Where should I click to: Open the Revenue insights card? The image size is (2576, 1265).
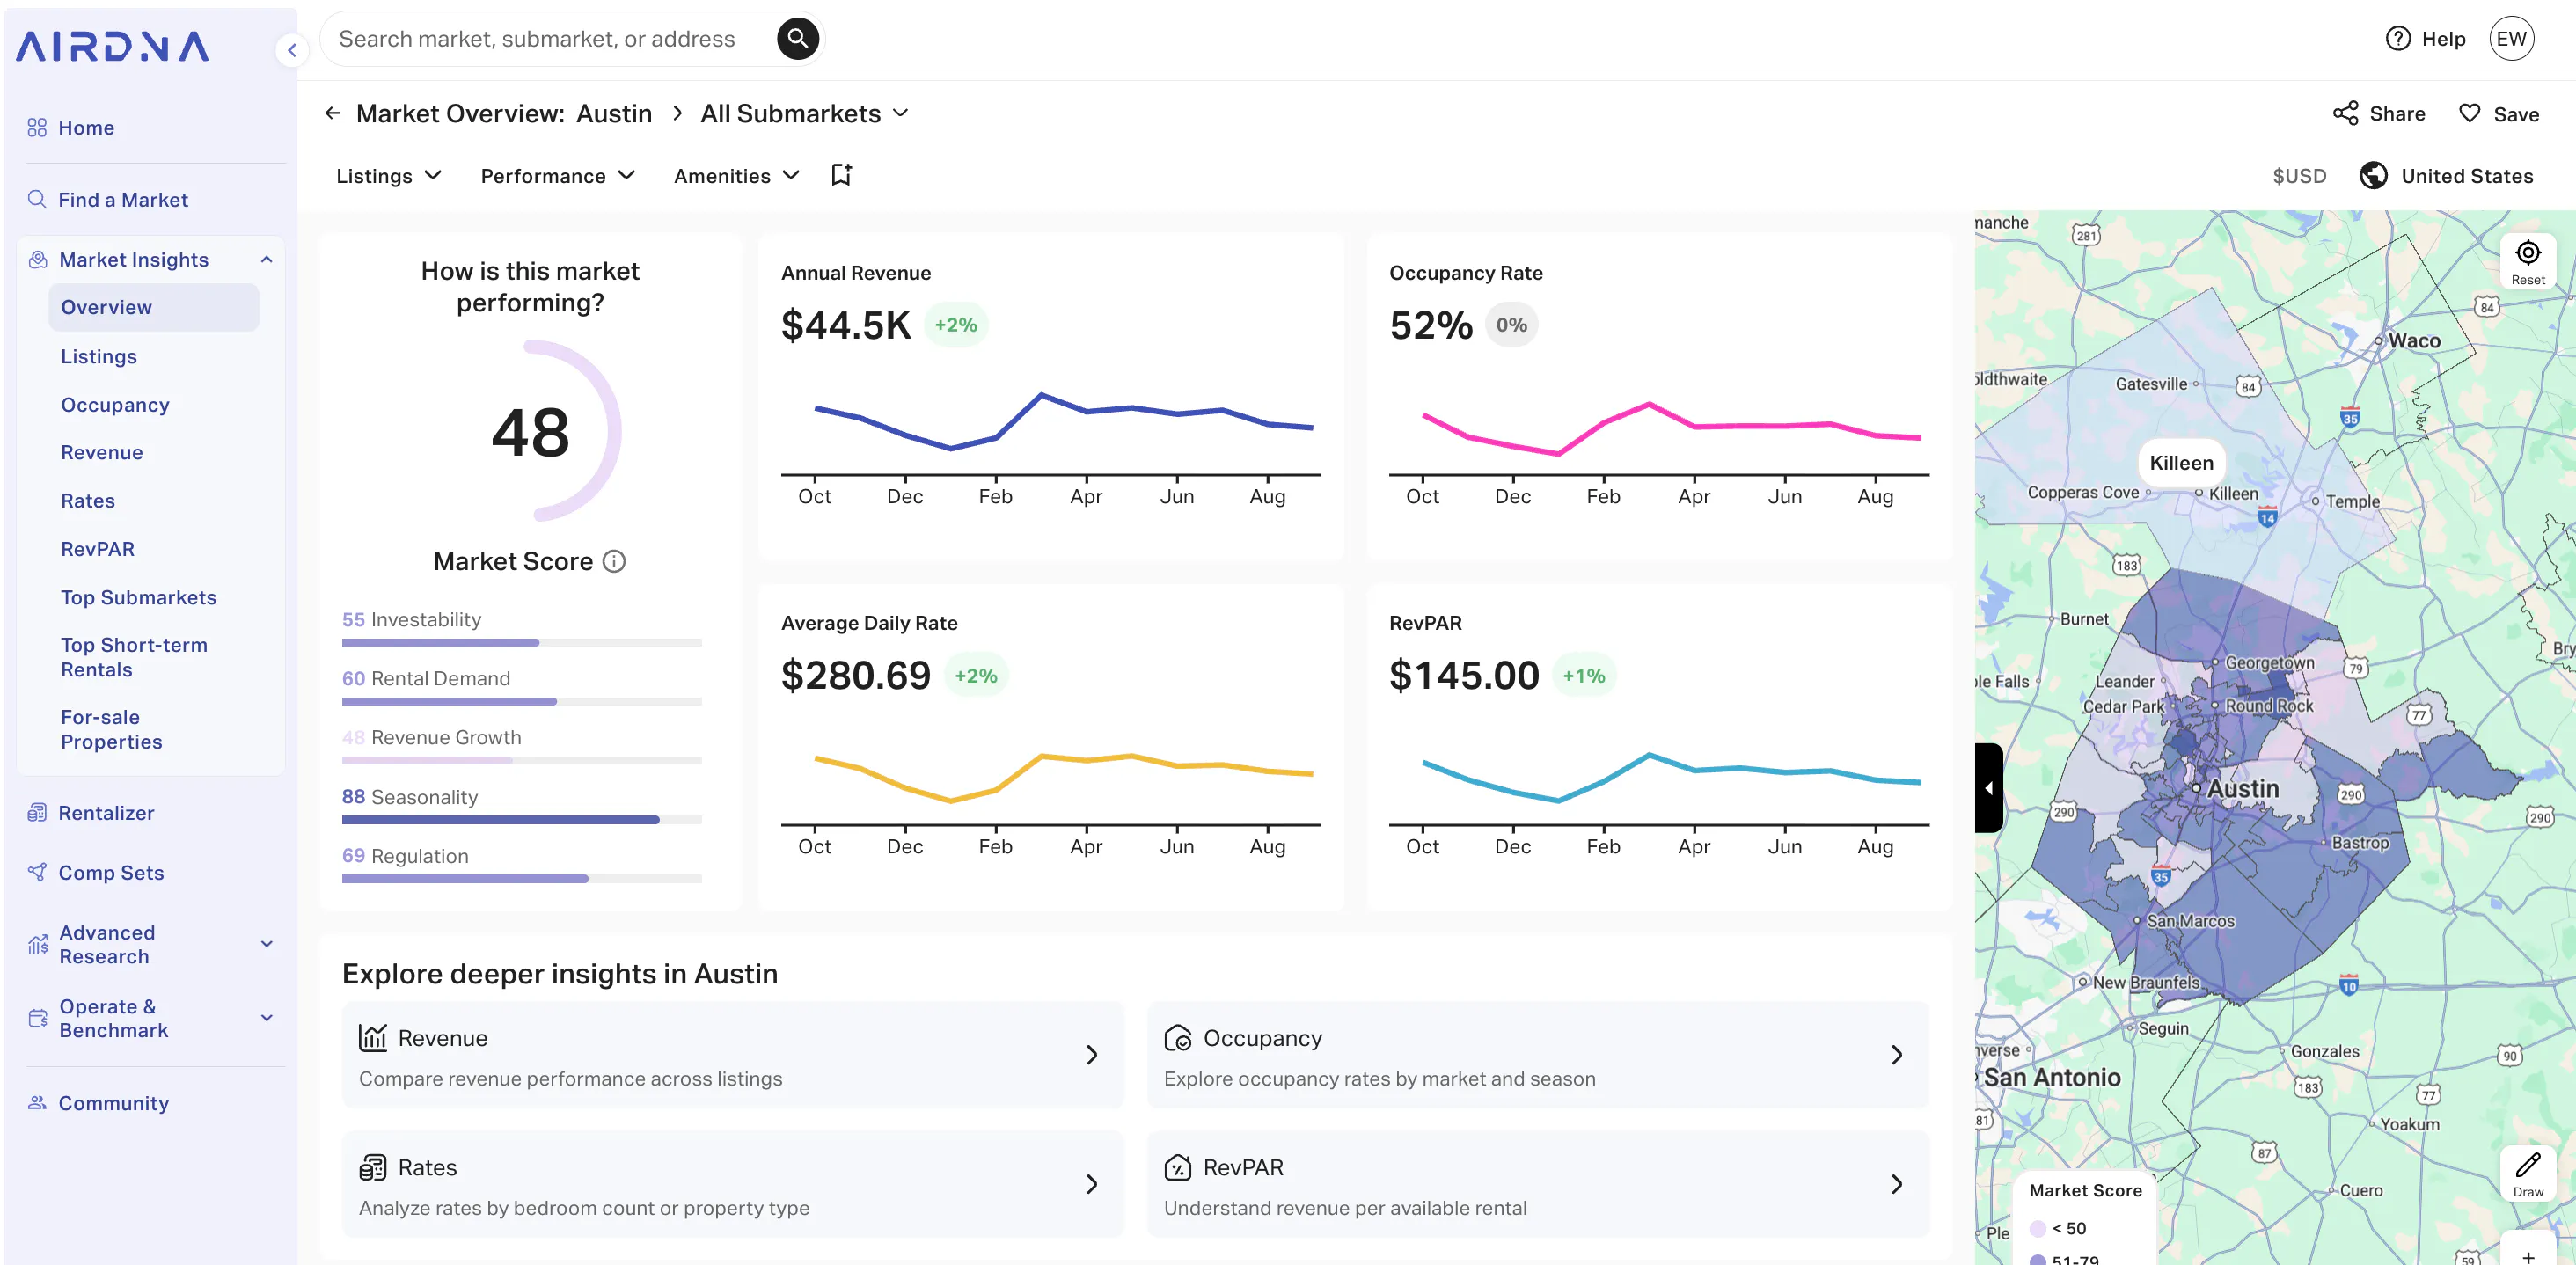click(732, 1055)
